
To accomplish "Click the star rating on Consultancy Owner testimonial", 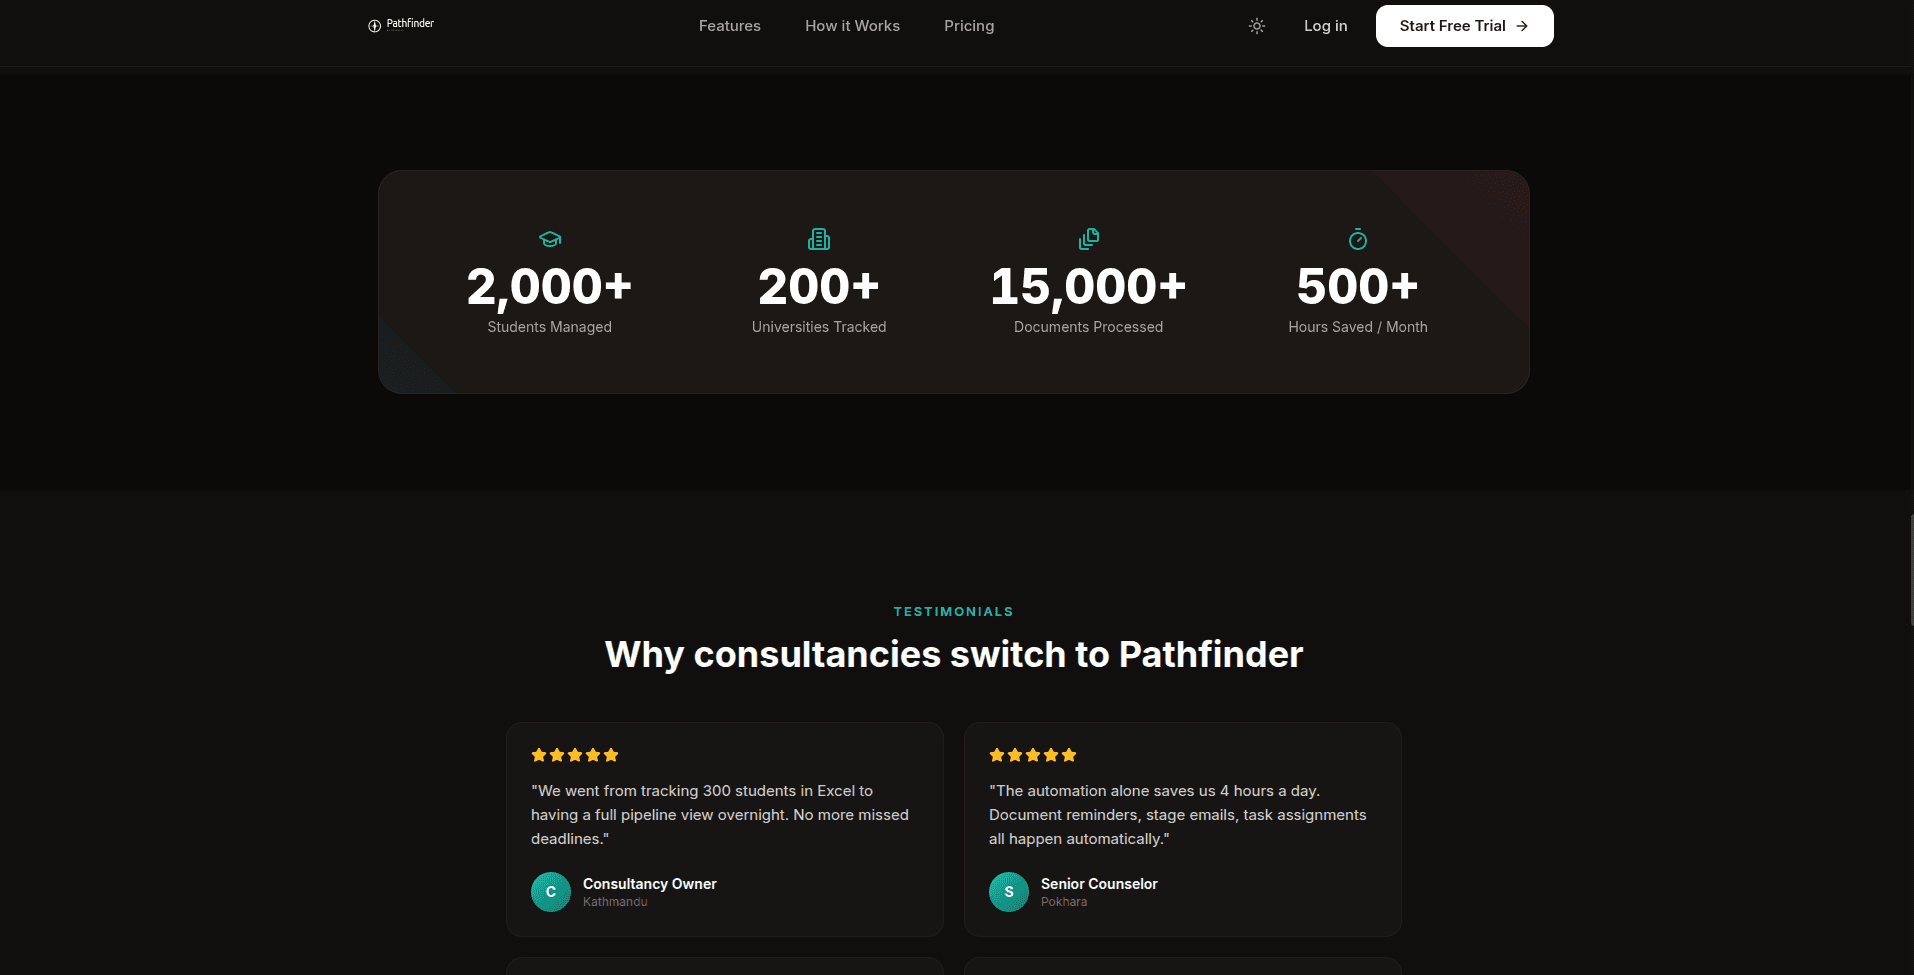I will pyautogui.click(x=575, y=755).
